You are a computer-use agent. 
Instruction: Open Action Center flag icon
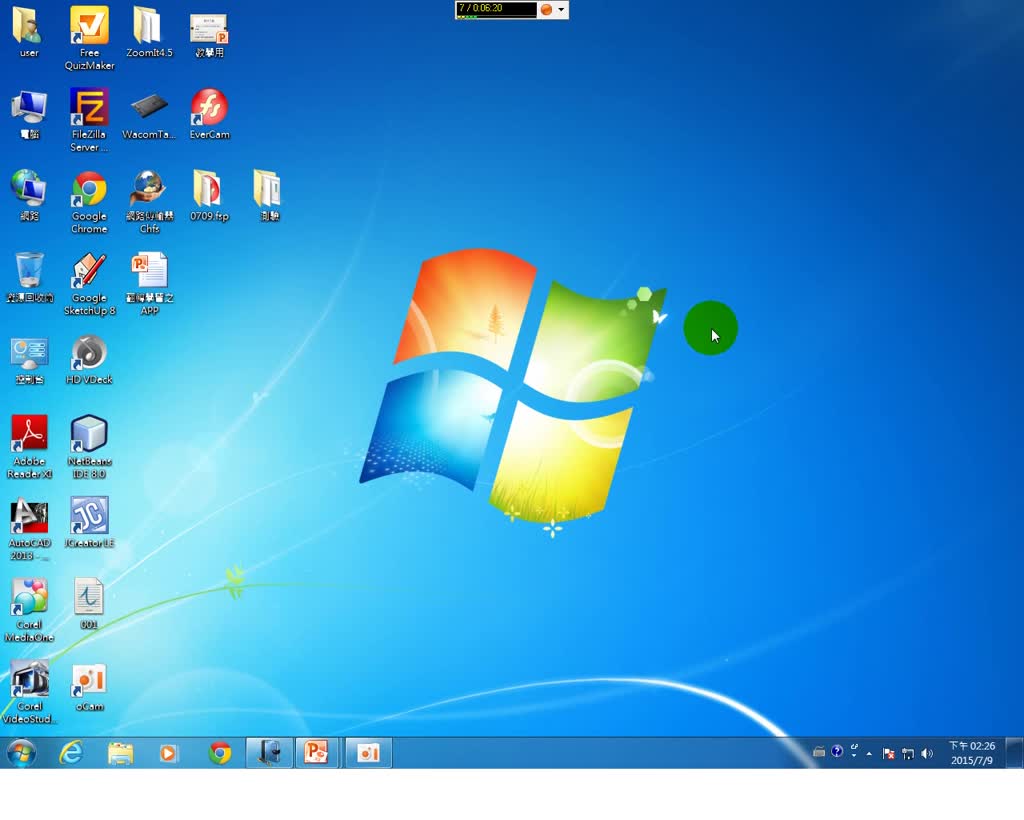pyautogui.click(x=888, y=754)
